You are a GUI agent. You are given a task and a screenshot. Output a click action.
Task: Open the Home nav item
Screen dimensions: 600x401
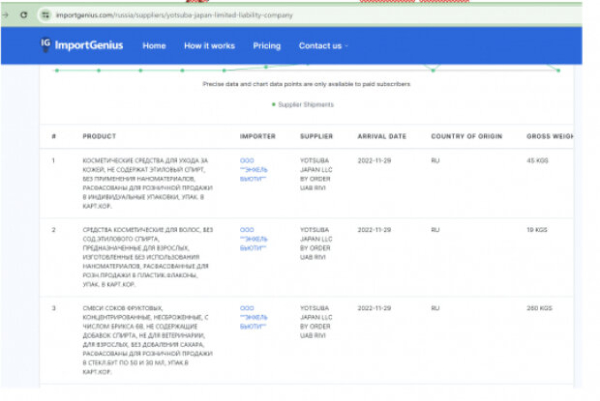coord(154,46)
